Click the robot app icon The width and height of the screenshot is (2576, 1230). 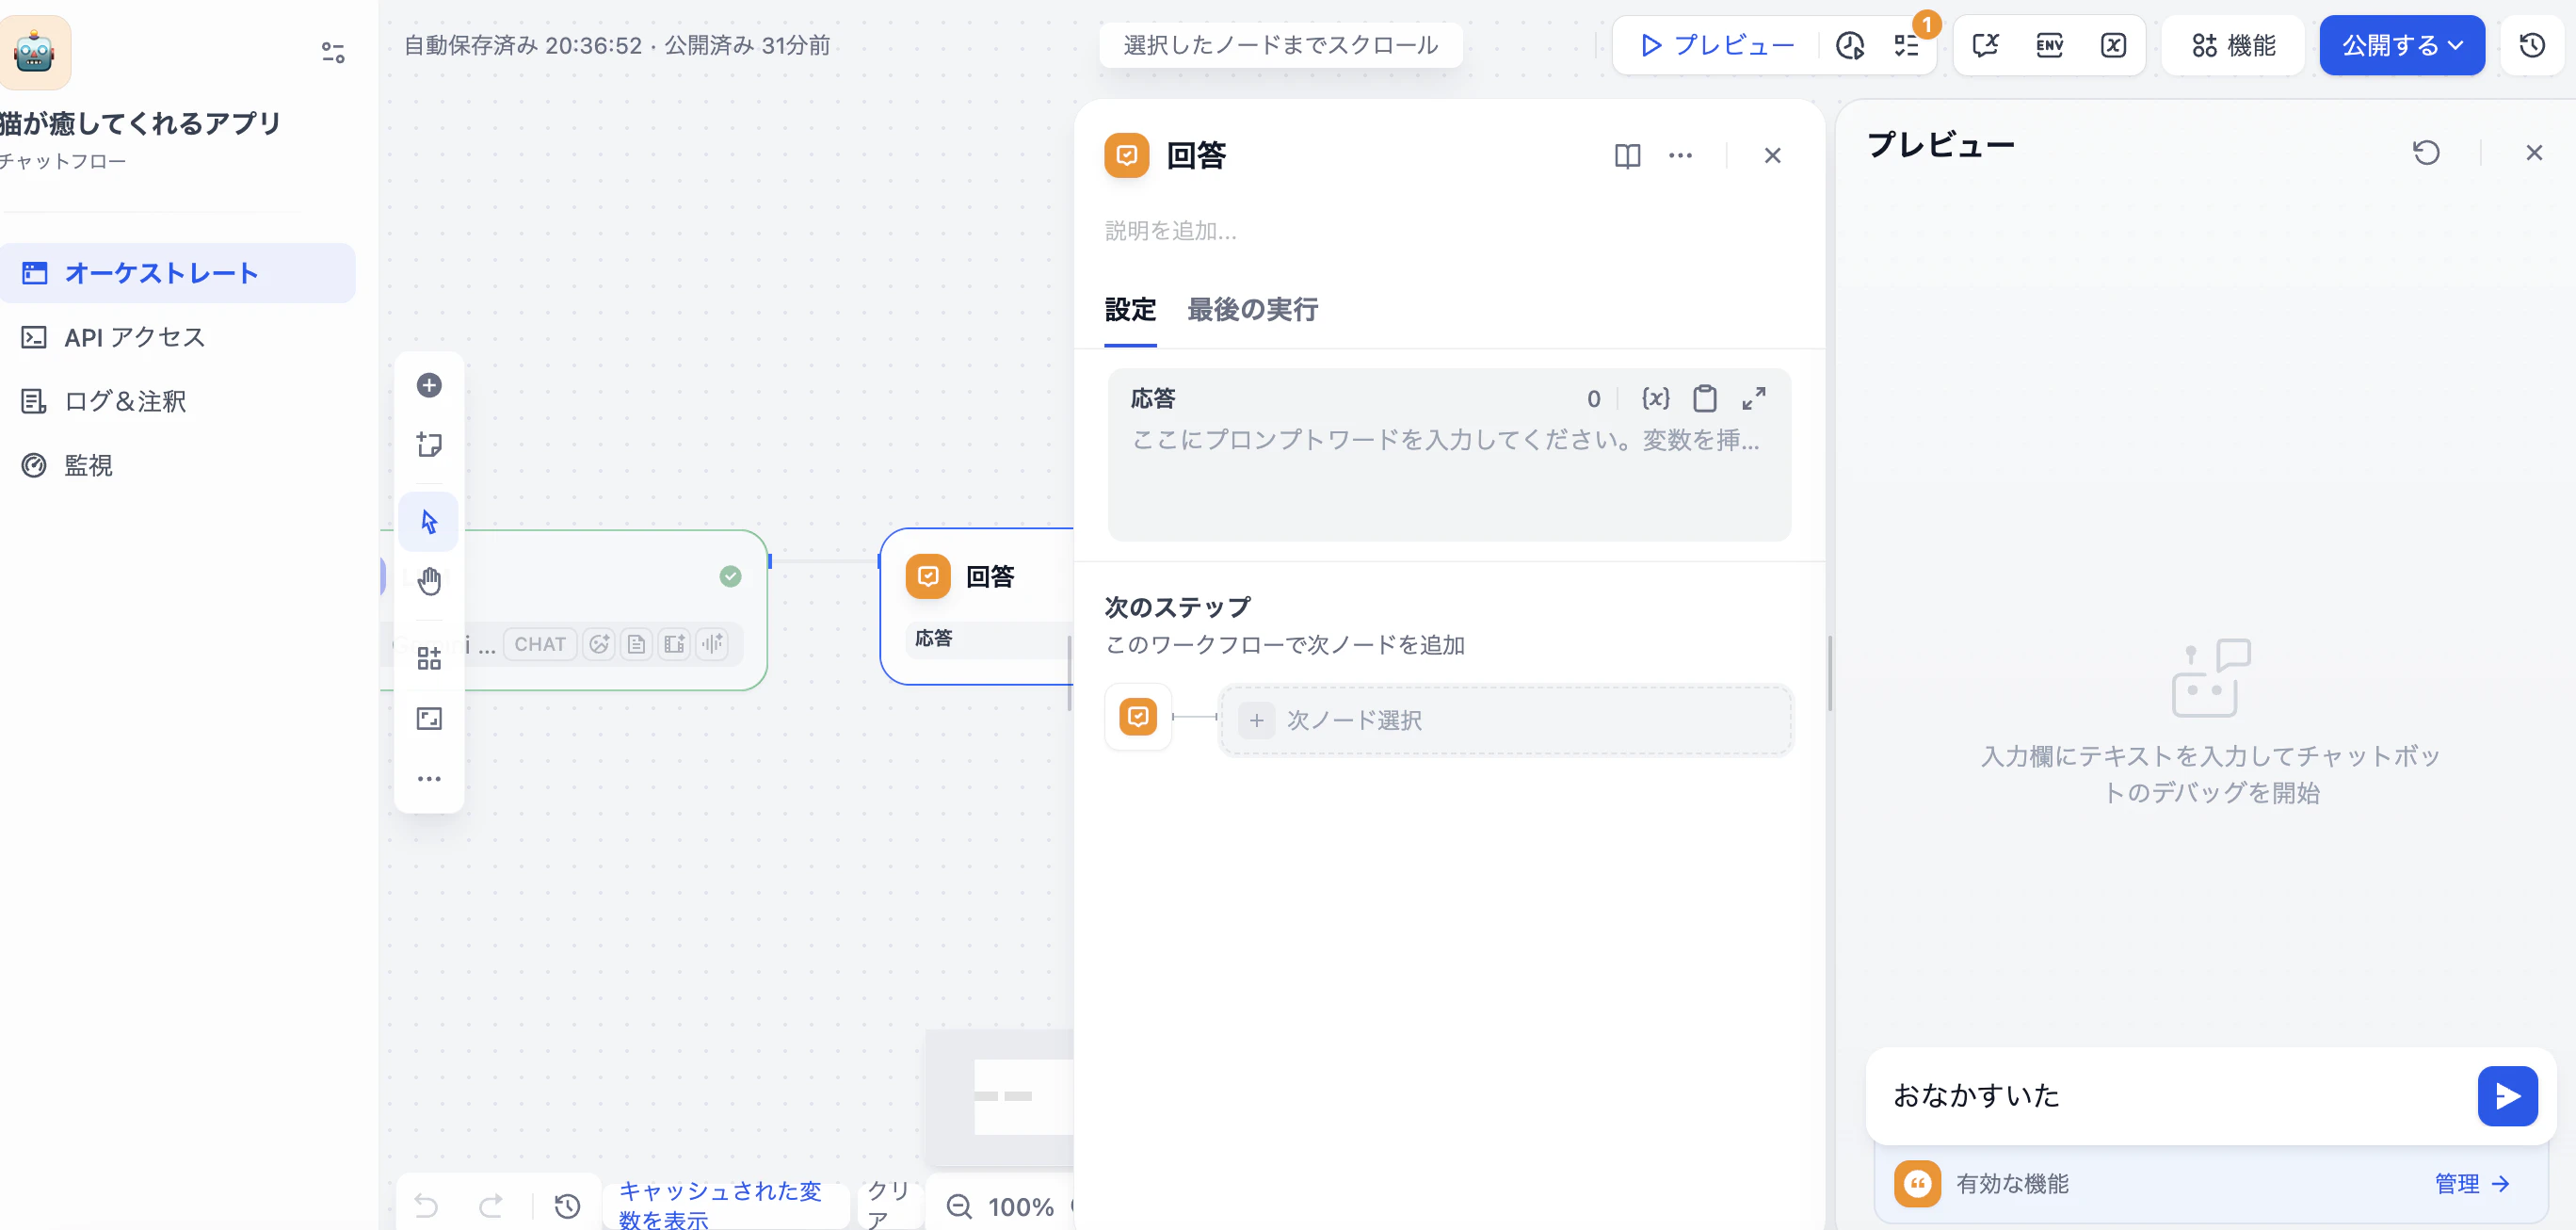35,51
